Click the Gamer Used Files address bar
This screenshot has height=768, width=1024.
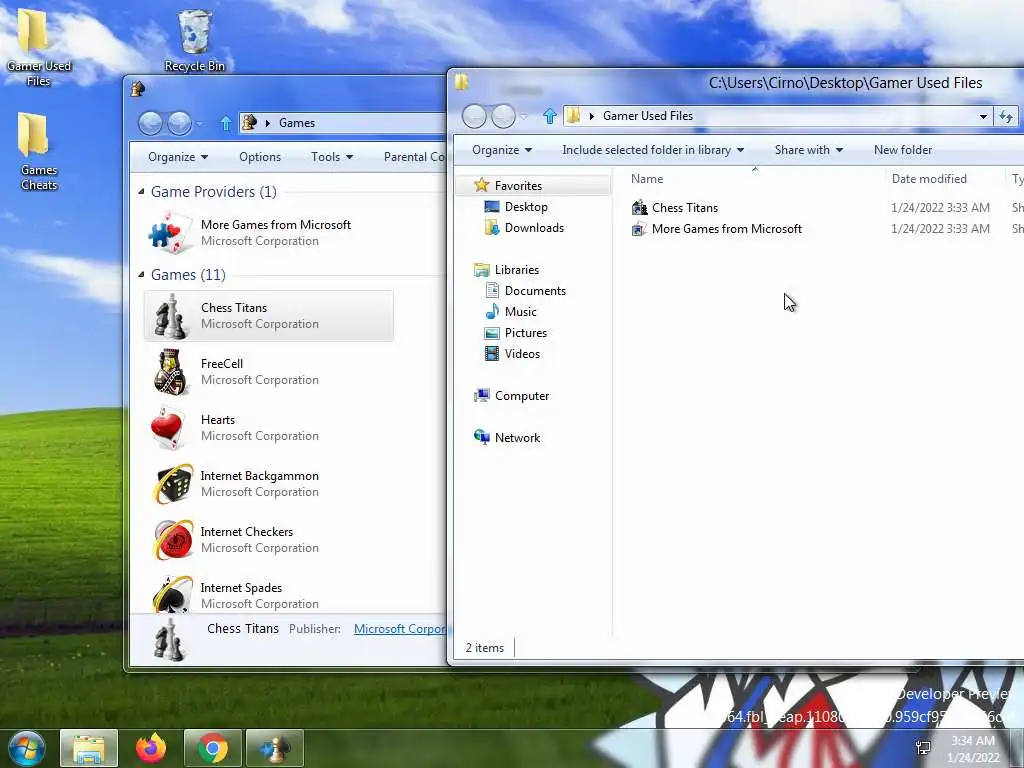(x=777, y=116)
